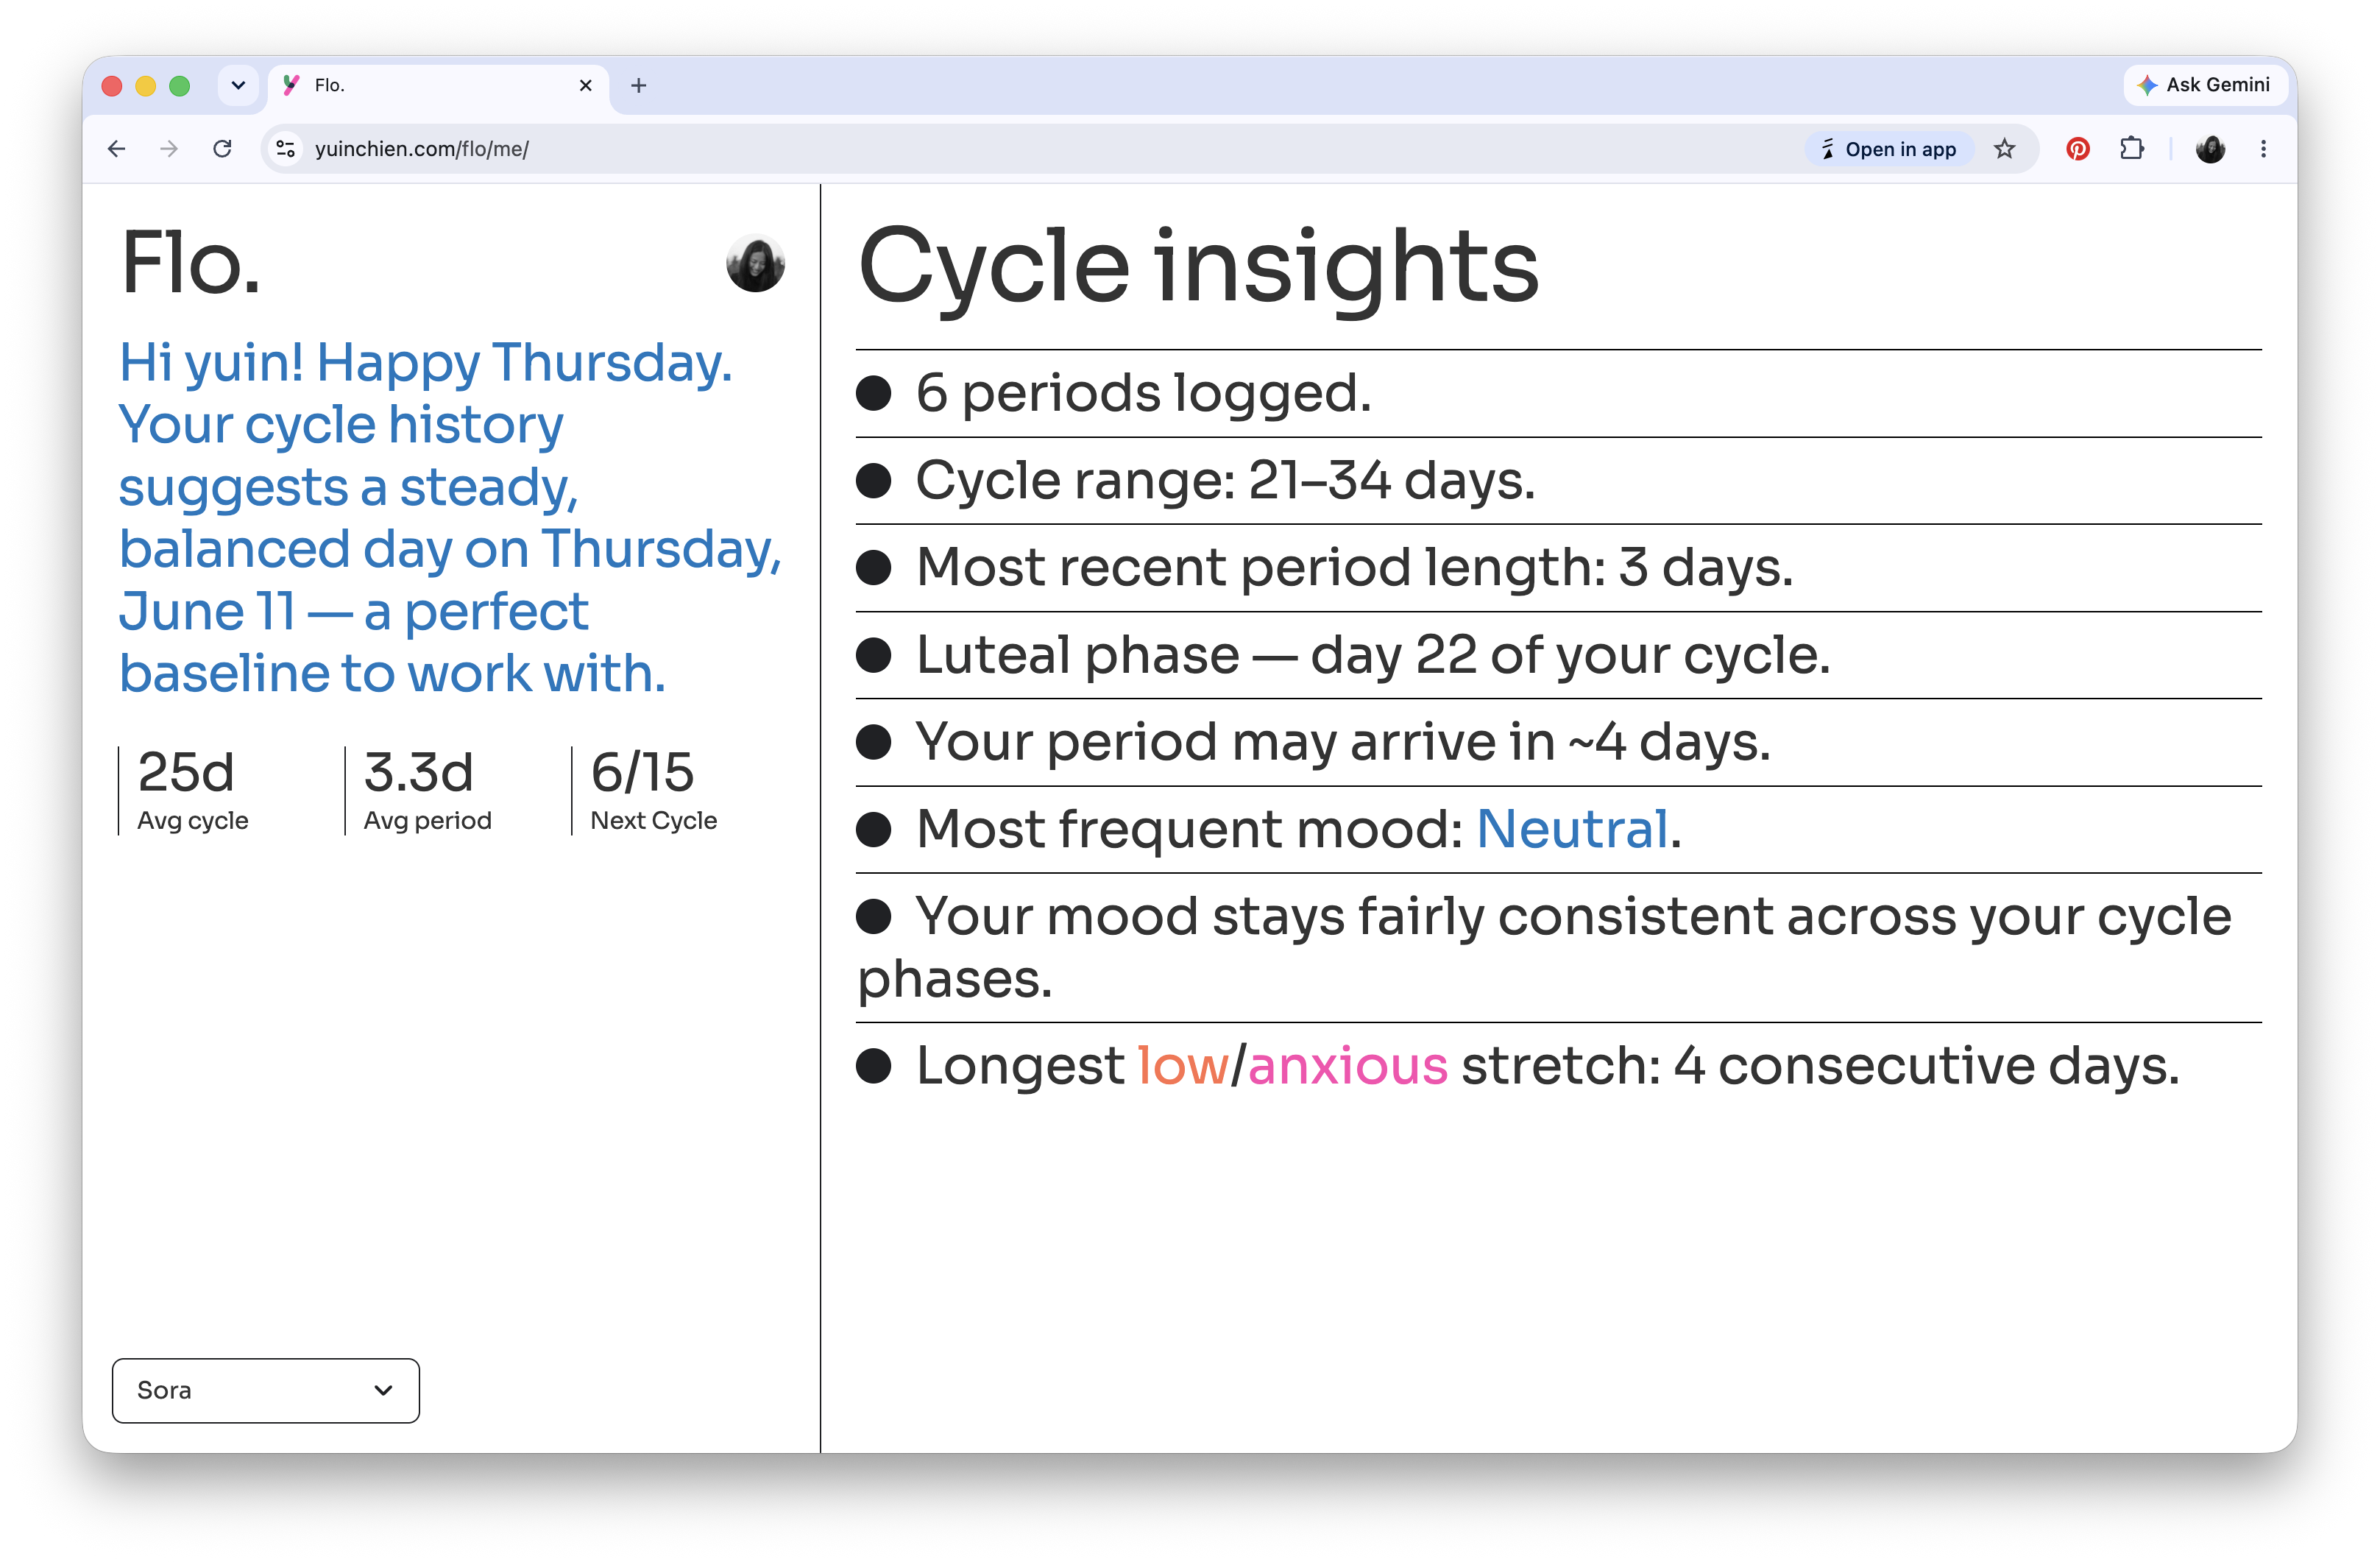This screenshot has height=1562, width=2380.
Task: Open a new tab with plus button
Action: click(x=639, y=86)
